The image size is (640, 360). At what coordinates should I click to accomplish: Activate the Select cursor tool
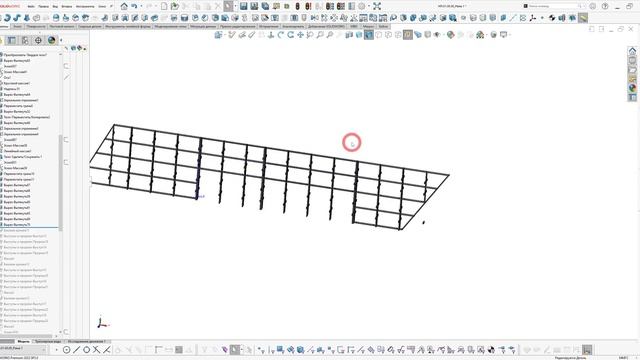[x=228, y=6]
